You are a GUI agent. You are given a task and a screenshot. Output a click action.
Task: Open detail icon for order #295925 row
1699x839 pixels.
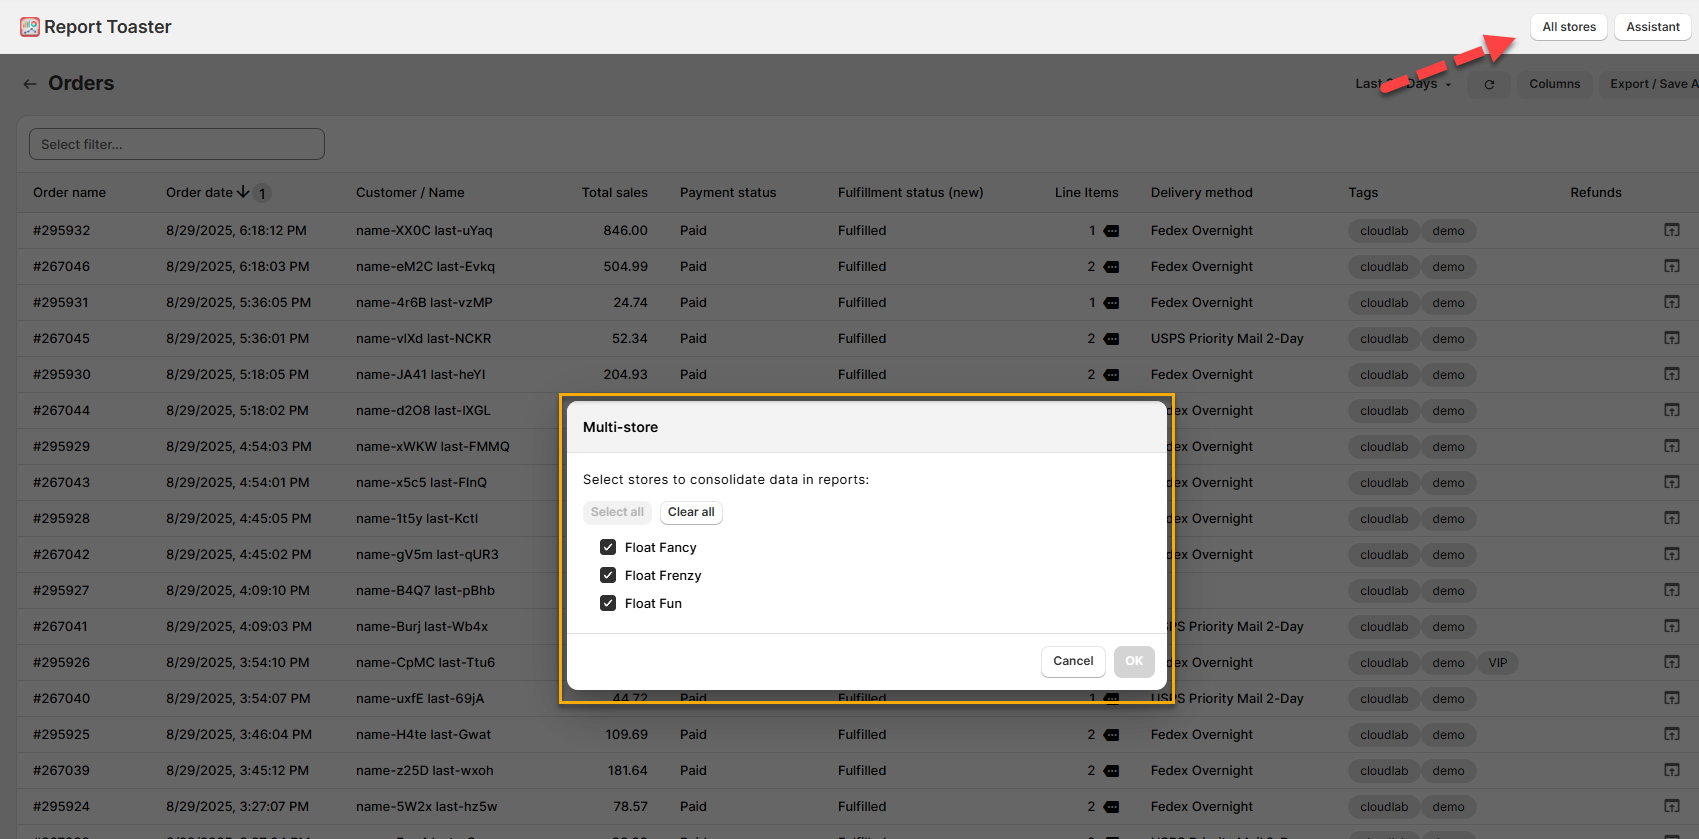pyautogui.click(x=1671, y=734)
